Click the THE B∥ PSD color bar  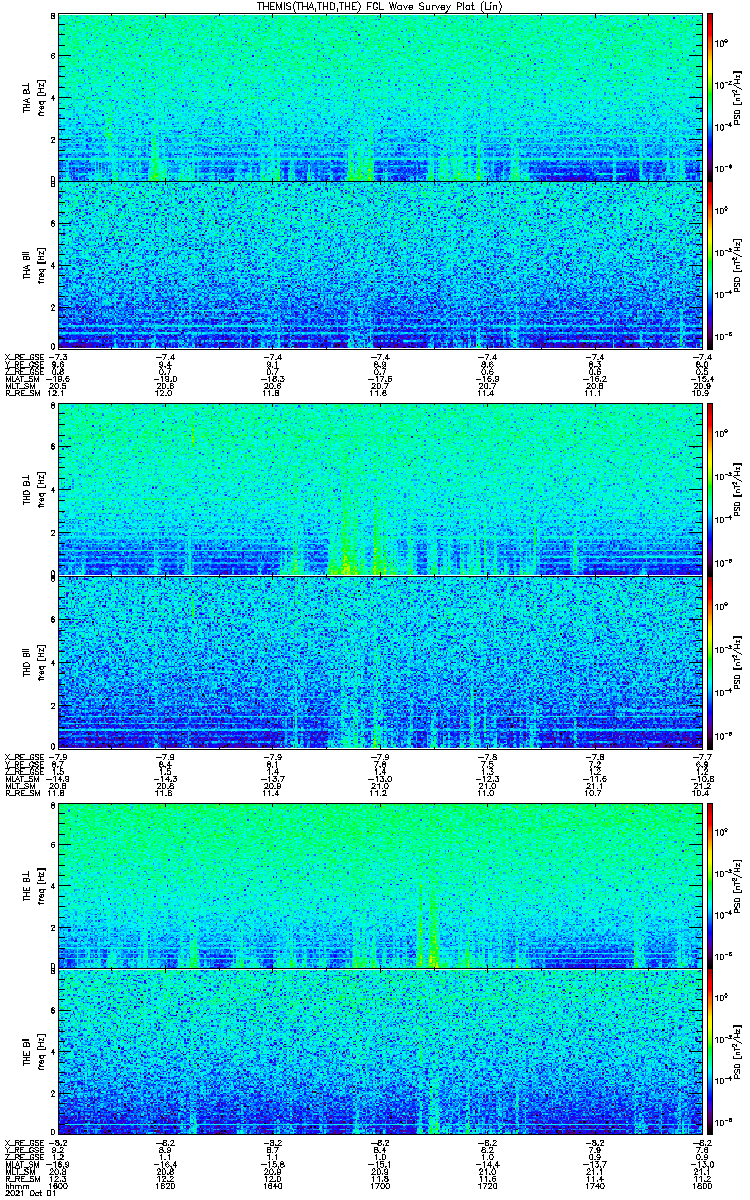tap(710, 1052)
